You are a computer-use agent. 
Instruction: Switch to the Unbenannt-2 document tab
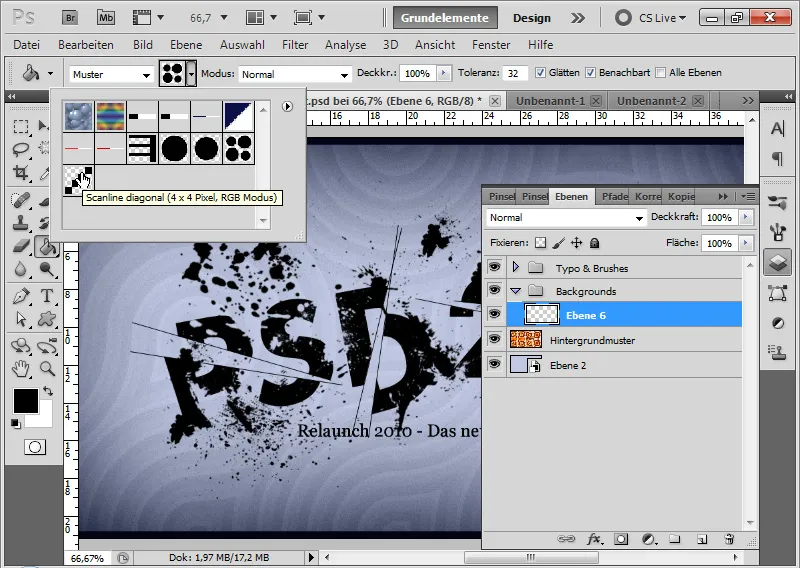click(652, 101)
